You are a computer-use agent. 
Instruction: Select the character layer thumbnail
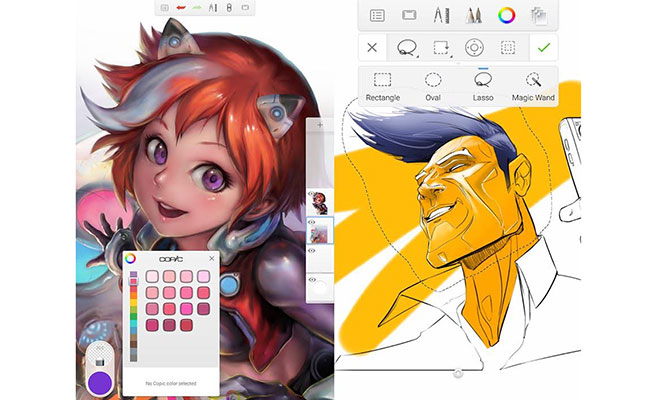click(x=320, y=203)
